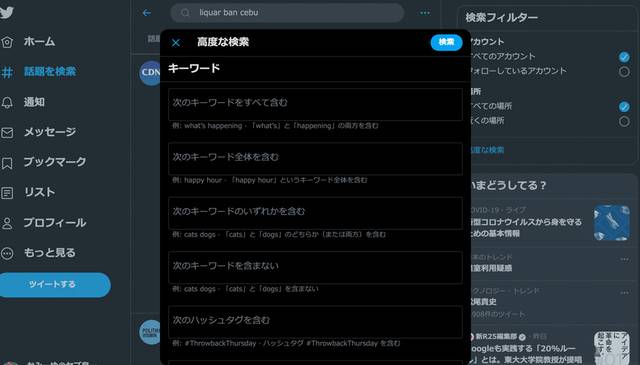This screenshot has height=365, width=640.
Task: Open the three-dot menu next to search bar
Action: (x=425, y=13)
